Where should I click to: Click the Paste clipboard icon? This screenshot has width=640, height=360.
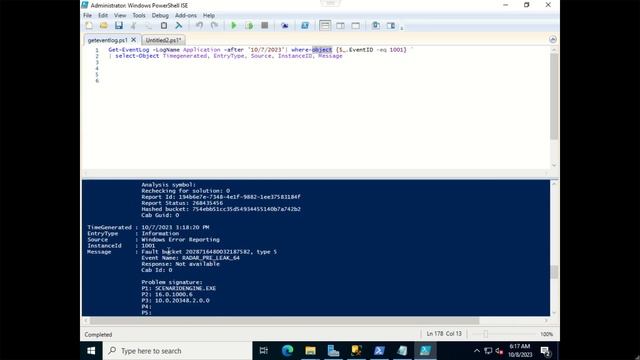(x=164, y=26)
